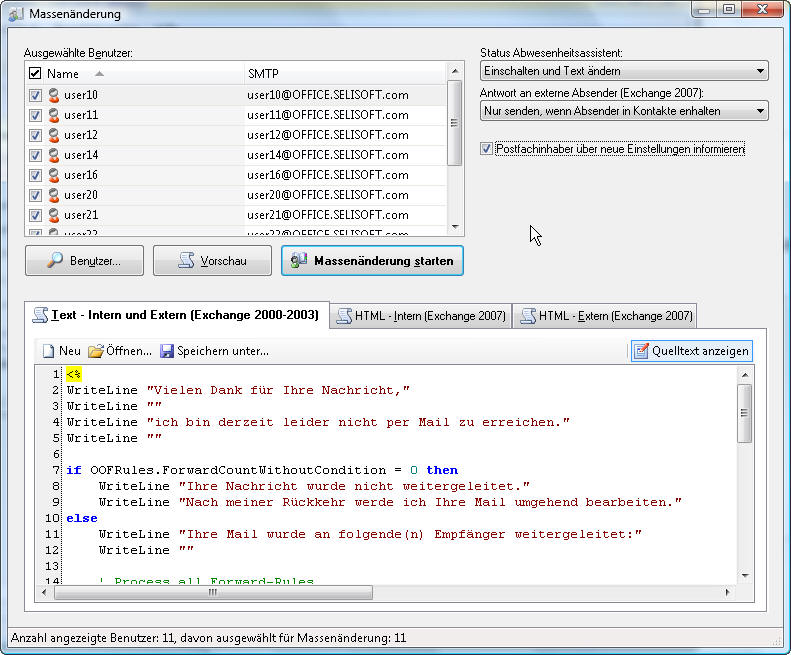791x655 pixels.
Task: Select user14@OFFICE.SELISOFT.com cell
Action: click(x=346, y=155)
